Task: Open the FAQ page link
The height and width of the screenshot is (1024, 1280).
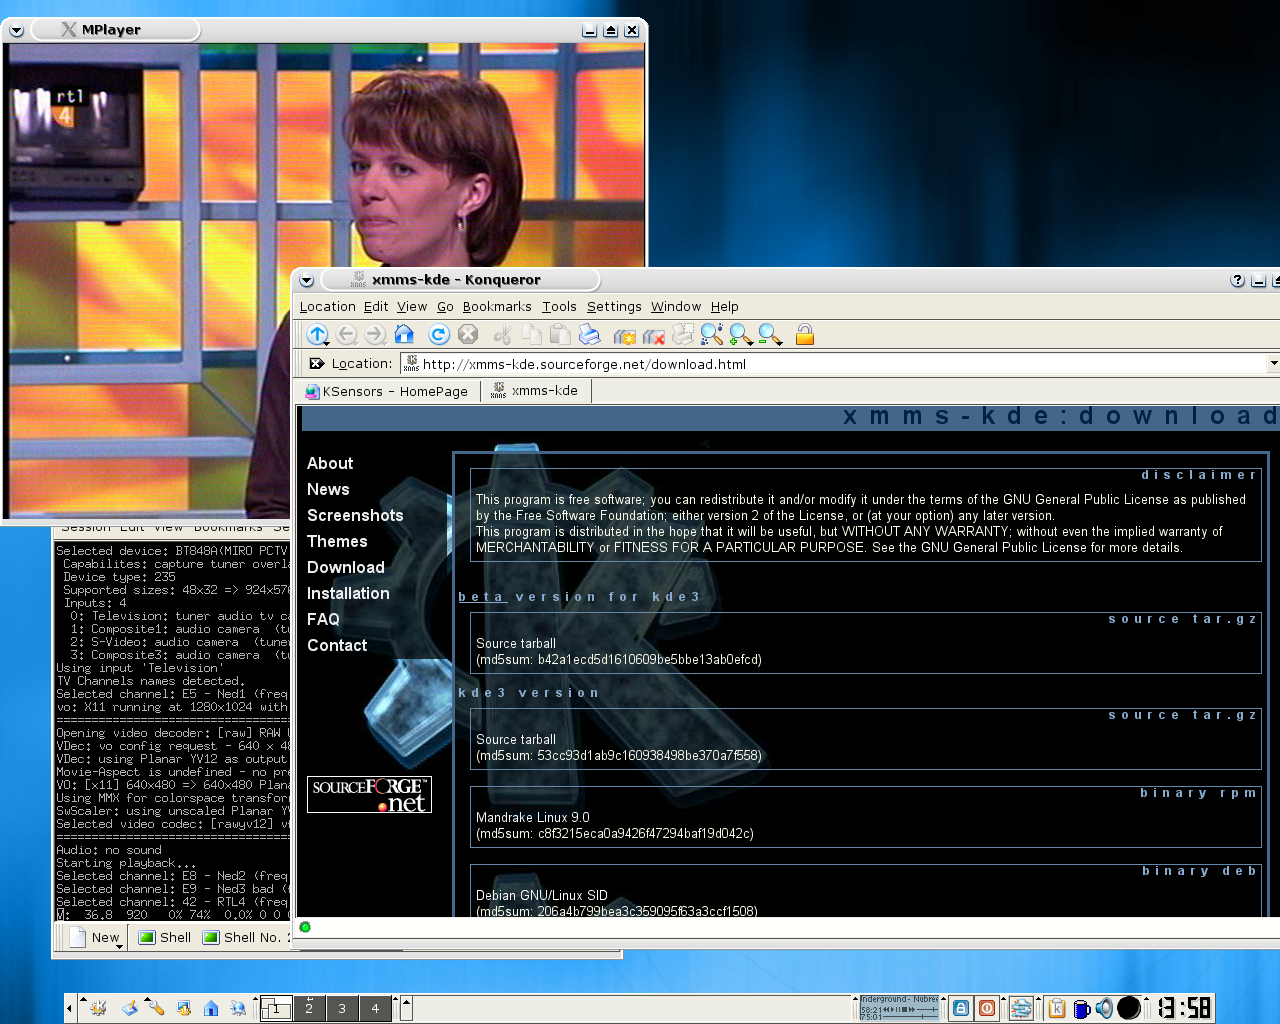Action: pyautogui.click(x=323, y=619)
